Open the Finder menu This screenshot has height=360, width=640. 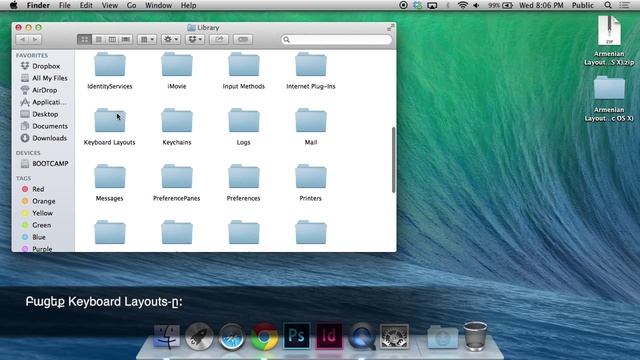point(38,5)
